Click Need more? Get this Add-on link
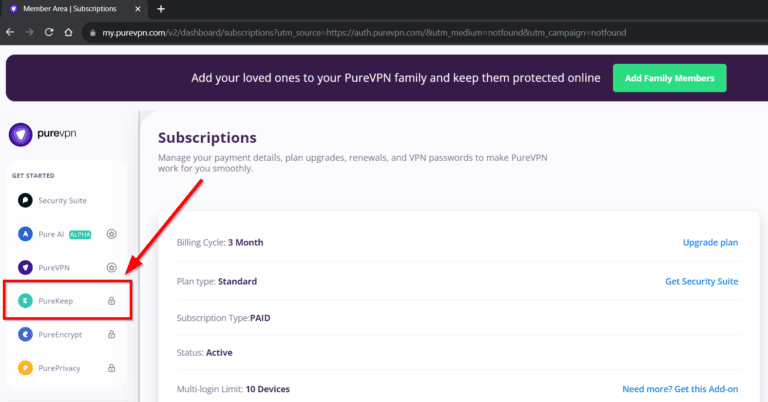The height and width of the screenshot is (402, 768). (680, 388)
